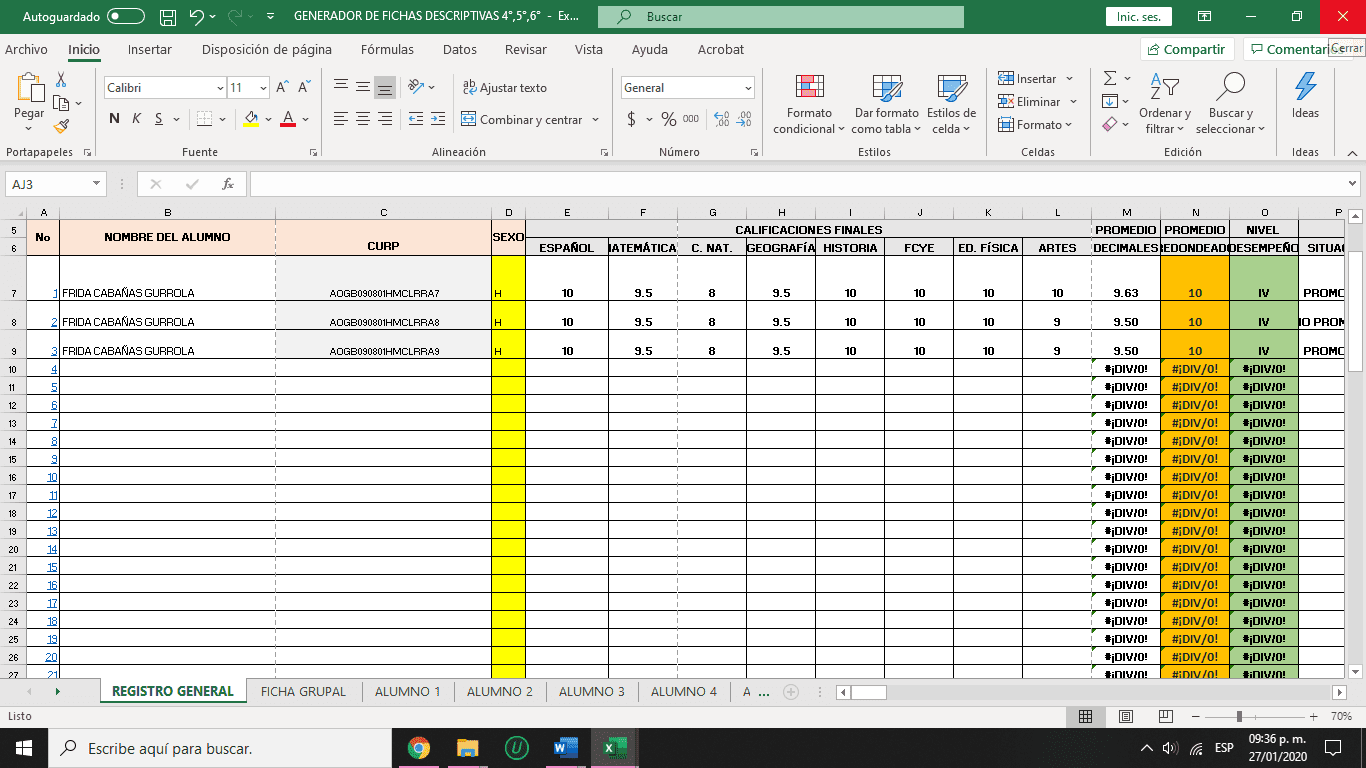Image resolution: width=1366 pixels, height=768 pixels.
Task: Open the Fórmulas ribbon tab
Action: coord(387,50)
